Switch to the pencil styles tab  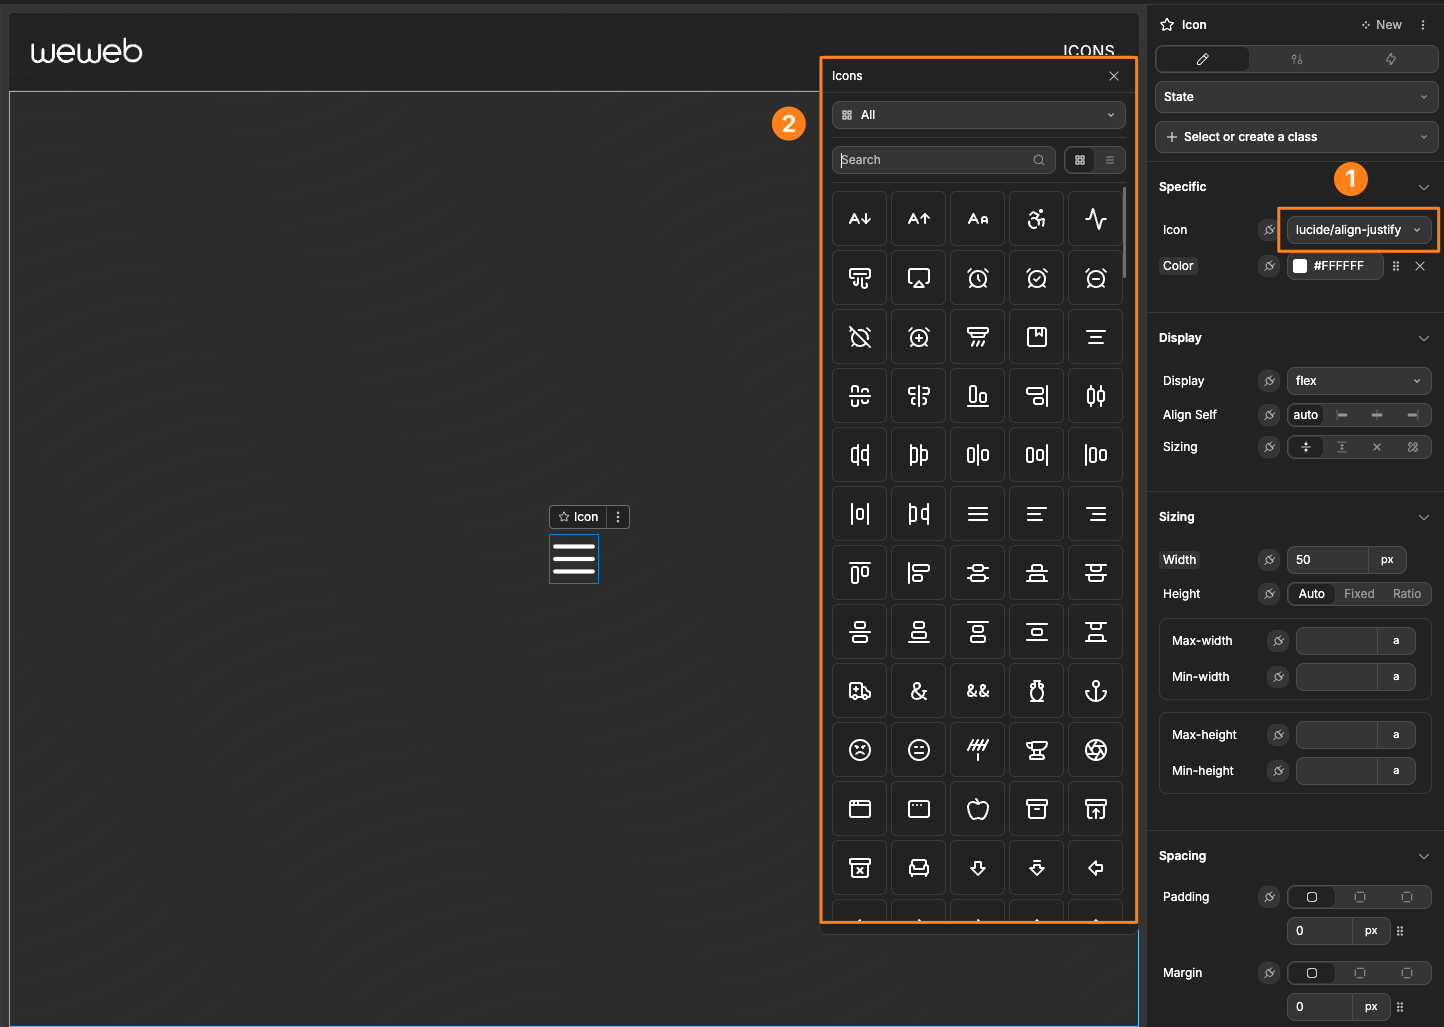(1202, 59)
